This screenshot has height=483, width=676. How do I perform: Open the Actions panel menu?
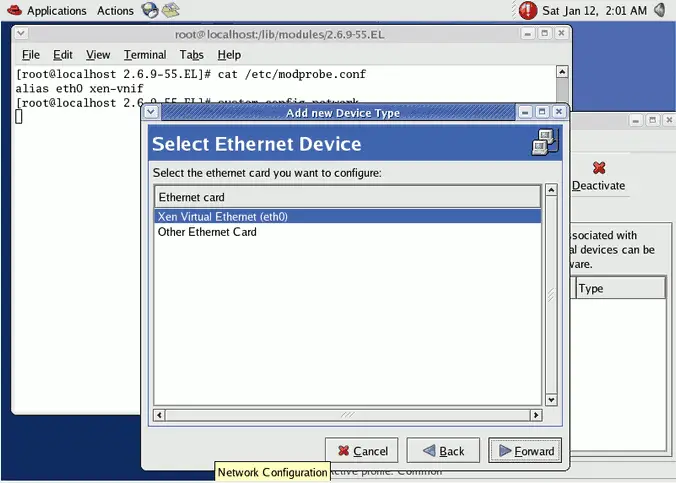point(115,11)
